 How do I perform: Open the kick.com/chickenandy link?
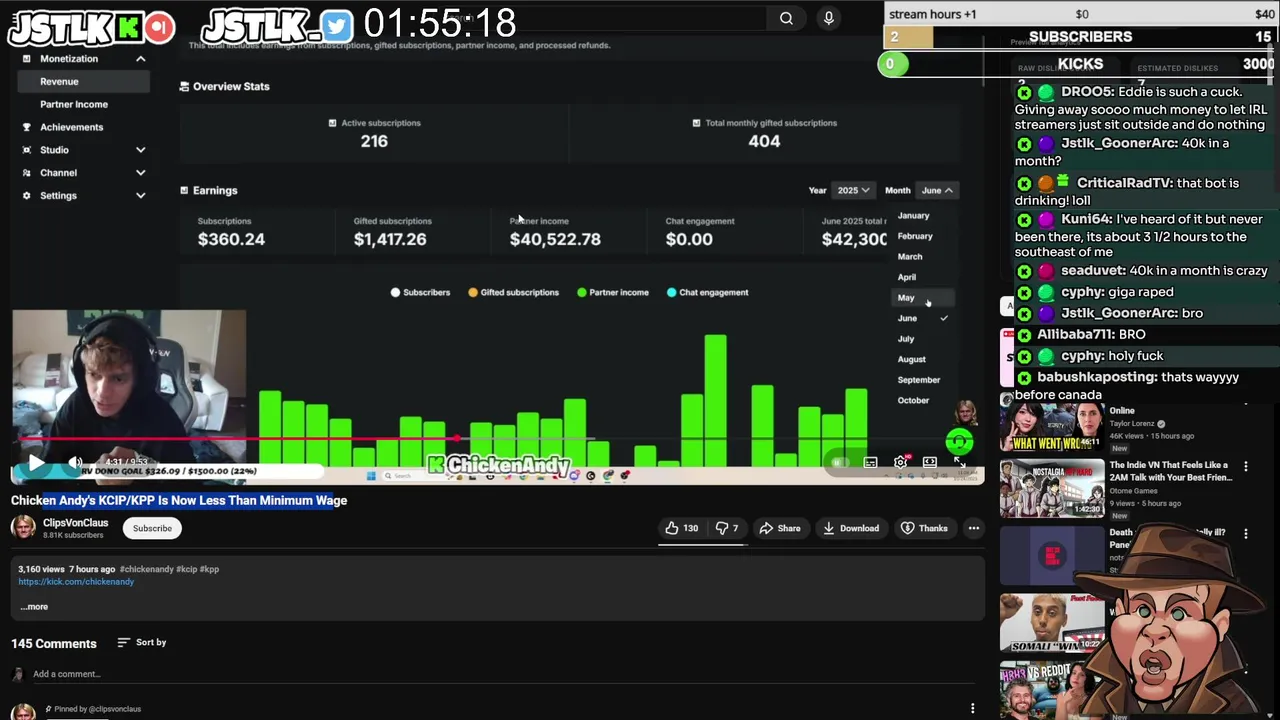point(76,581)
